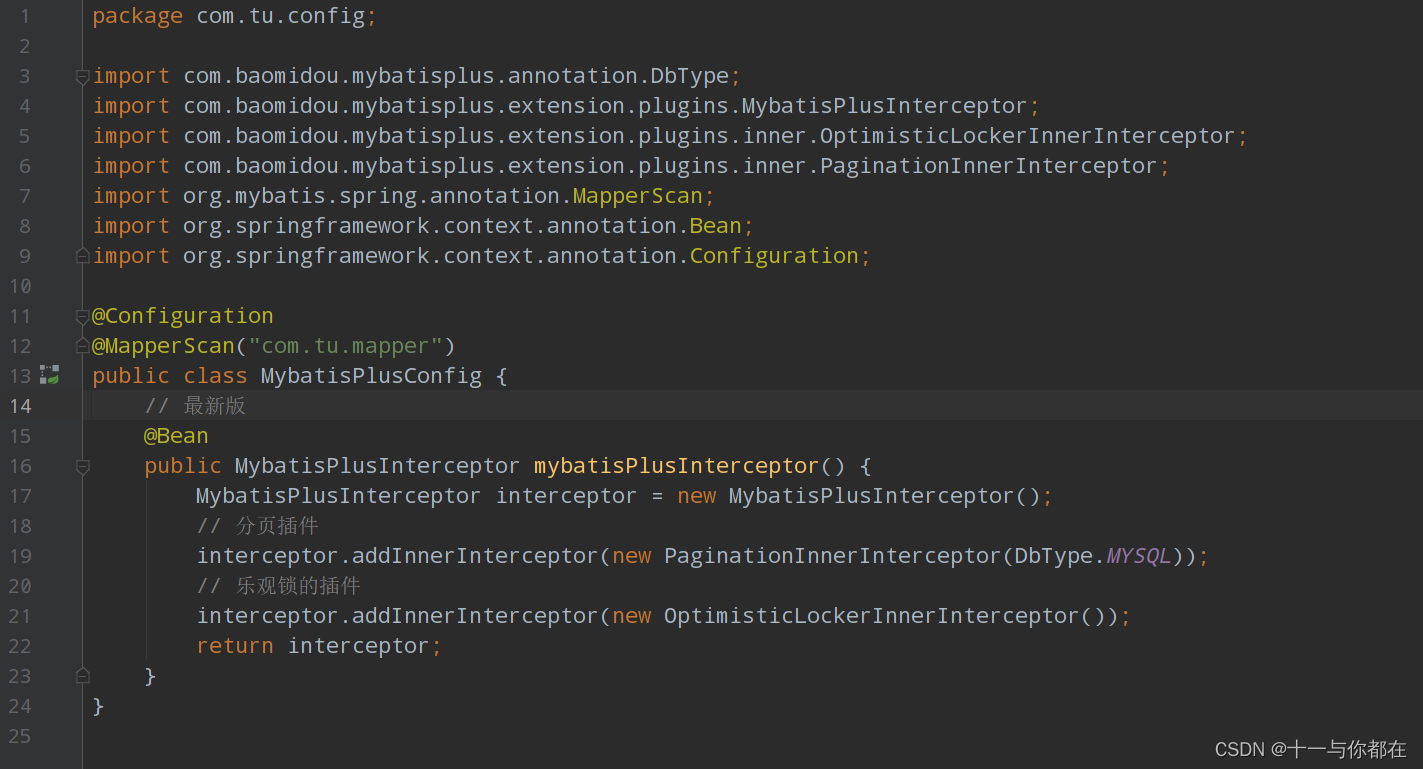Toggle the fold marker beside @MapperScan

click(x=83, y=346)
